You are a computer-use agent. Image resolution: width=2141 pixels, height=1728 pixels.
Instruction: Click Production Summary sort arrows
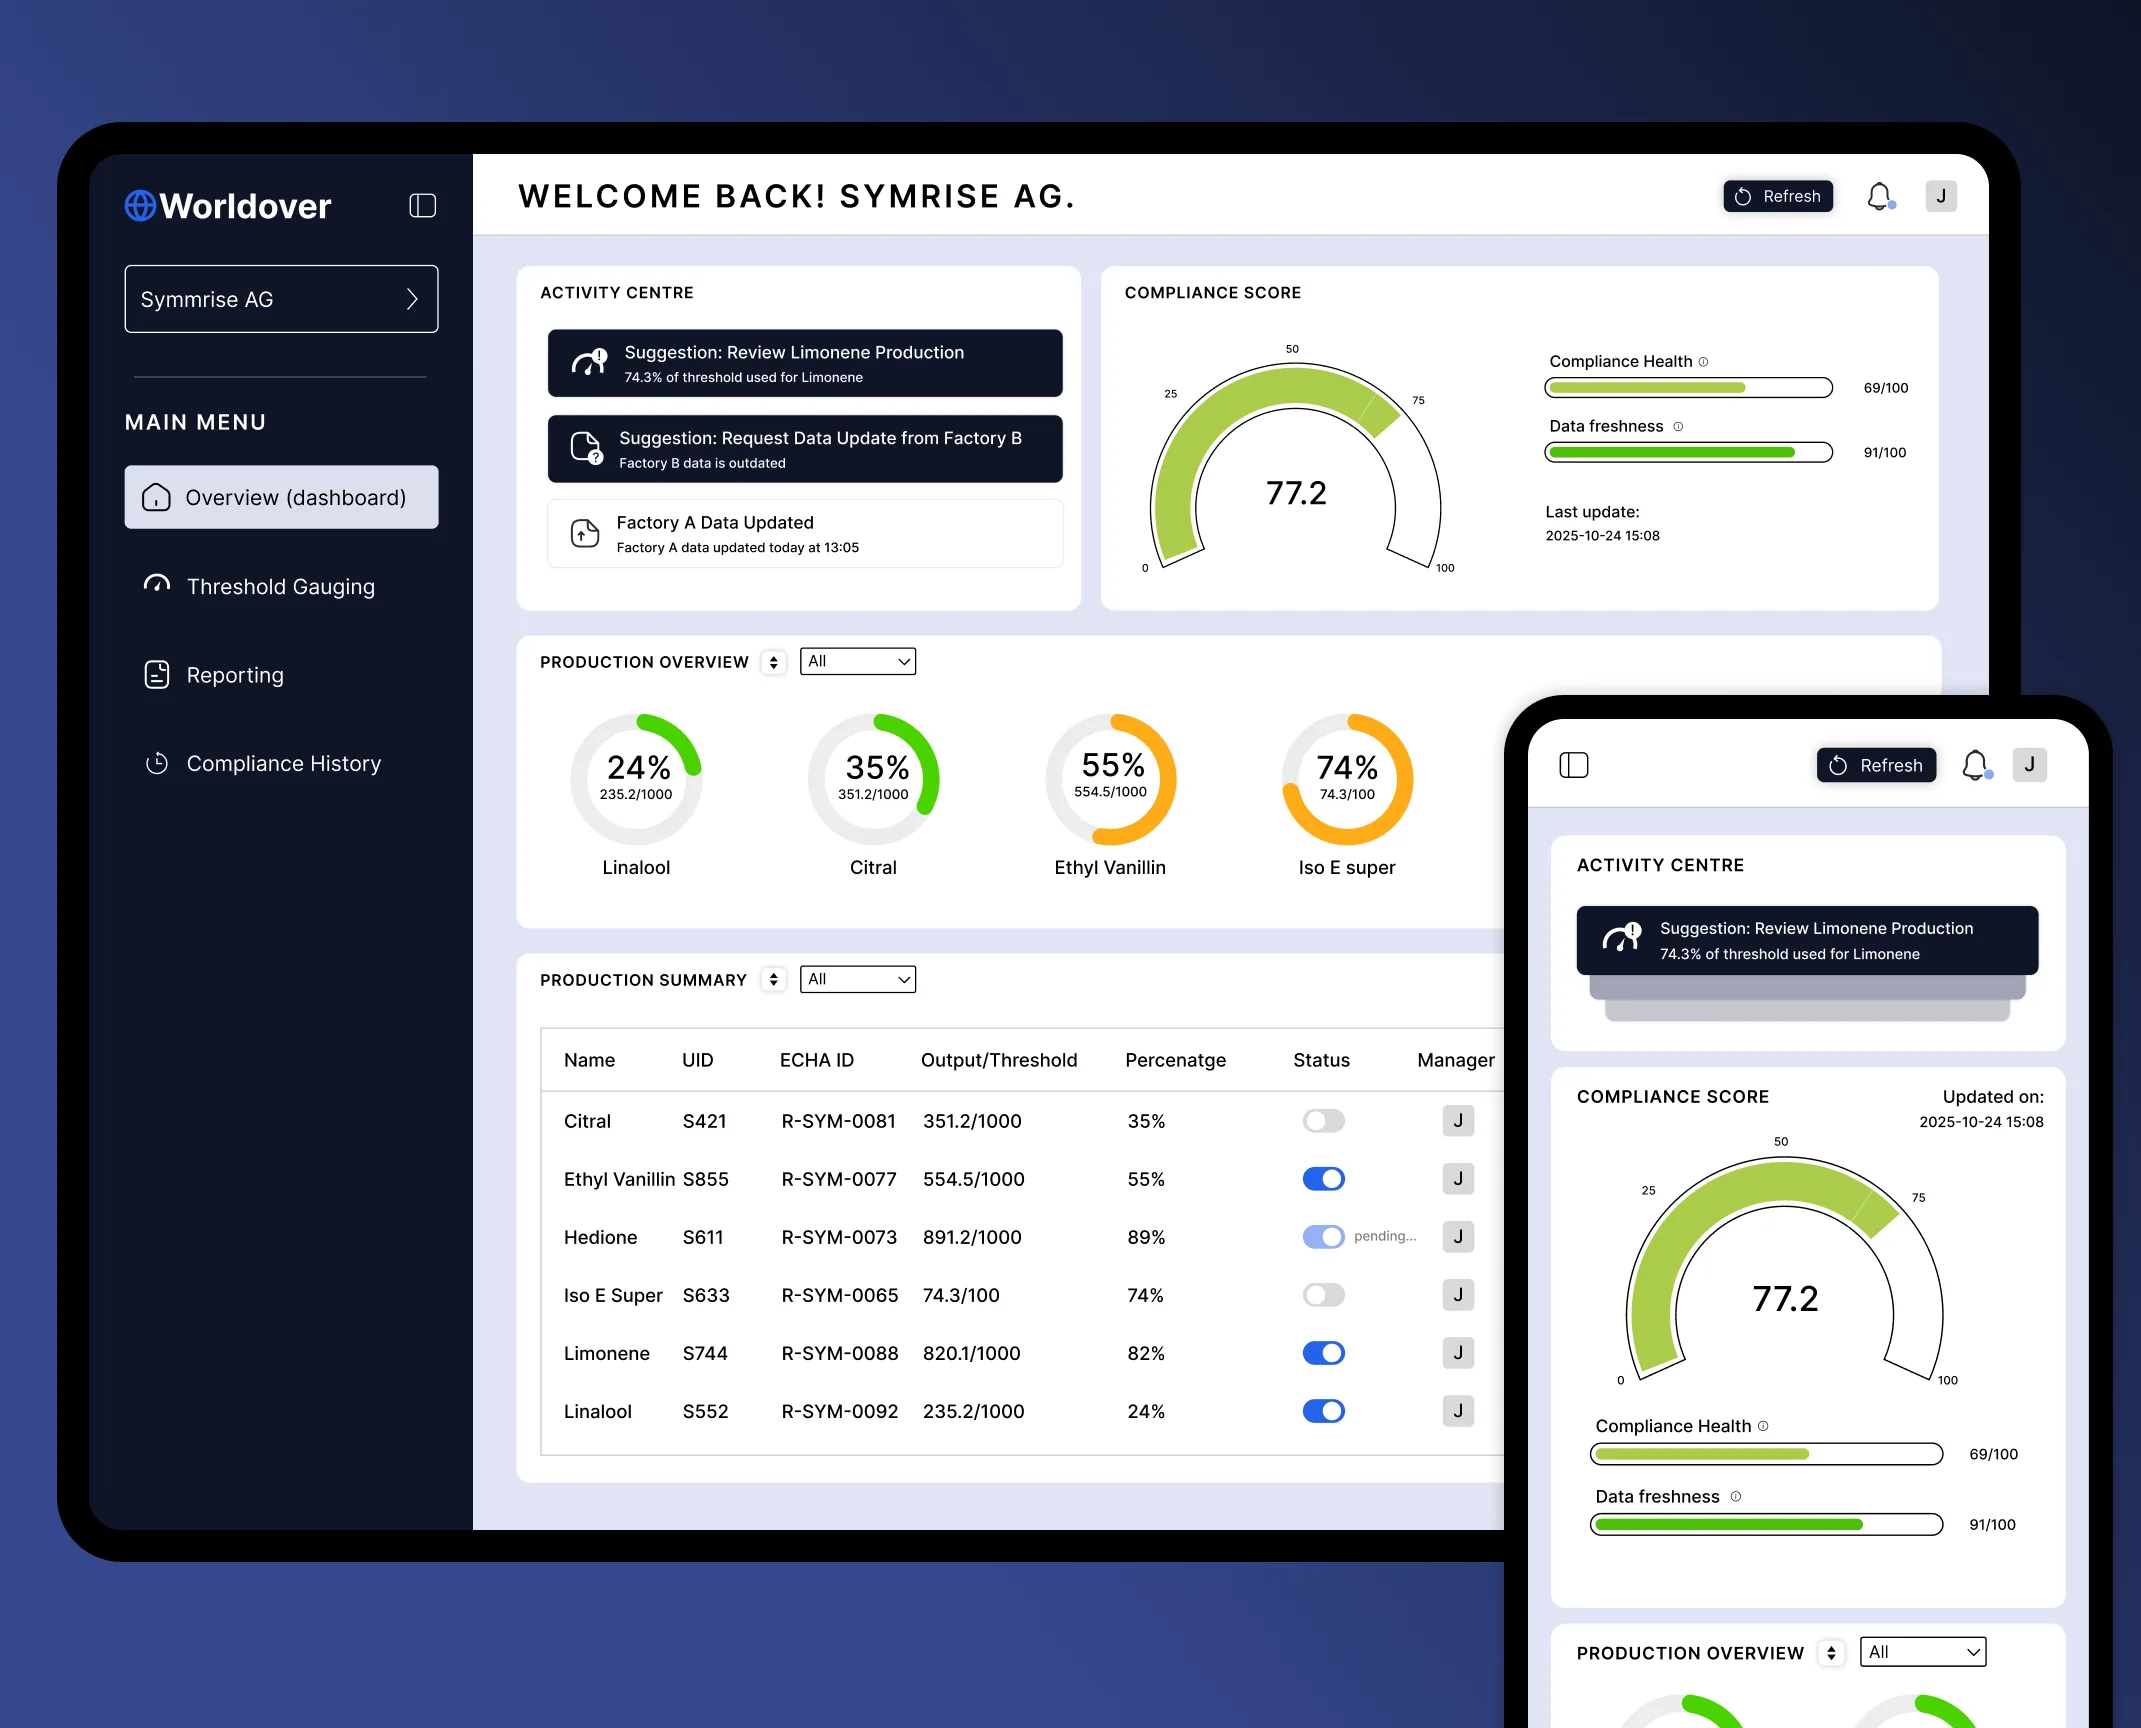(x=774, y=981)
